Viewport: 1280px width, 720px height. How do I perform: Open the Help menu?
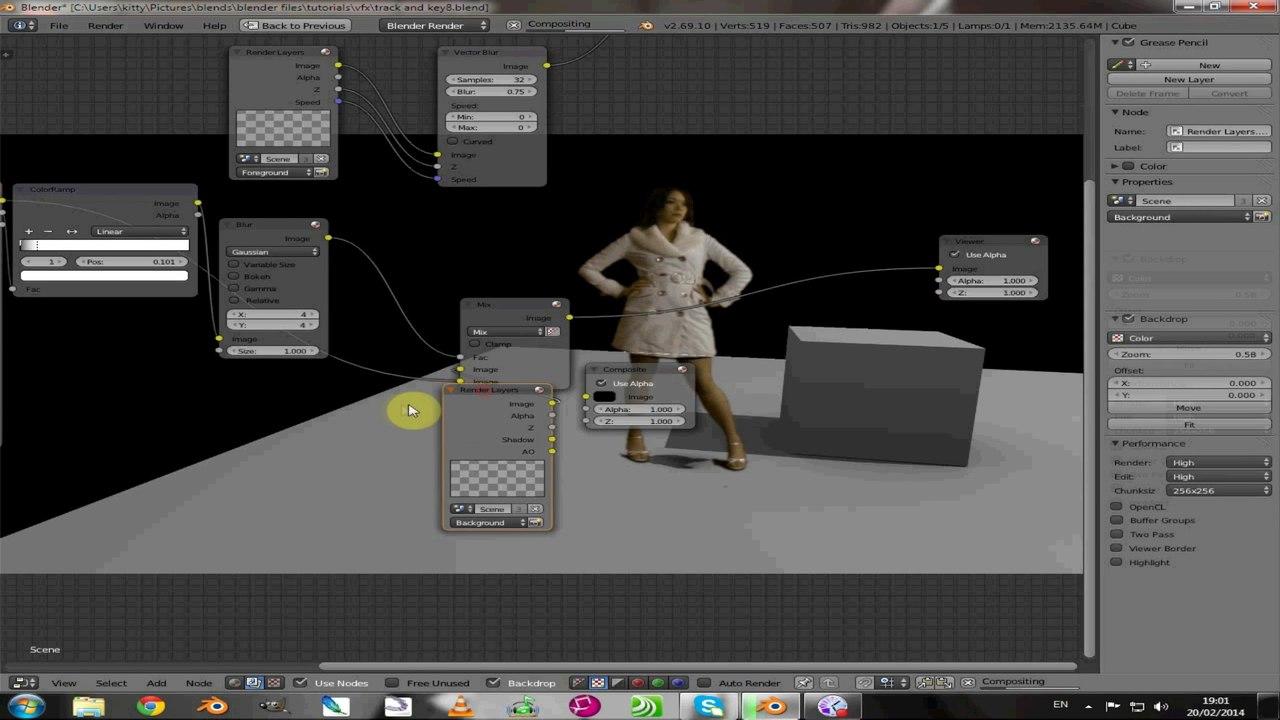tap(214, 25)
